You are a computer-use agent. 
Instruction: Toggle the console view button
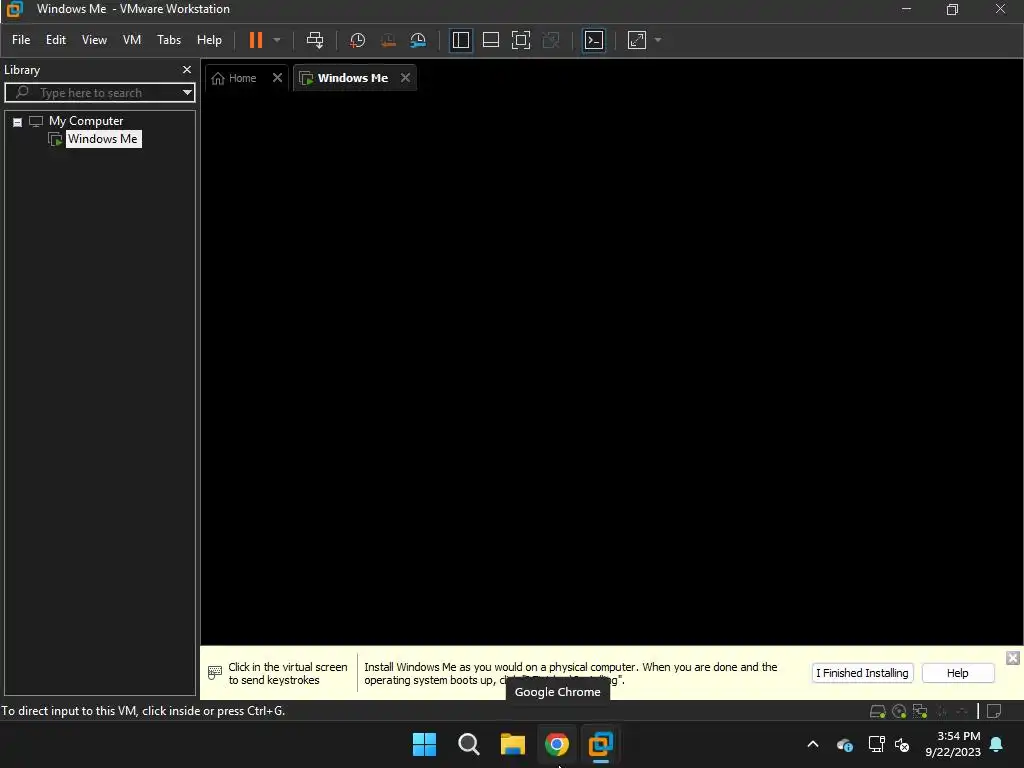[x=594, y=40]
